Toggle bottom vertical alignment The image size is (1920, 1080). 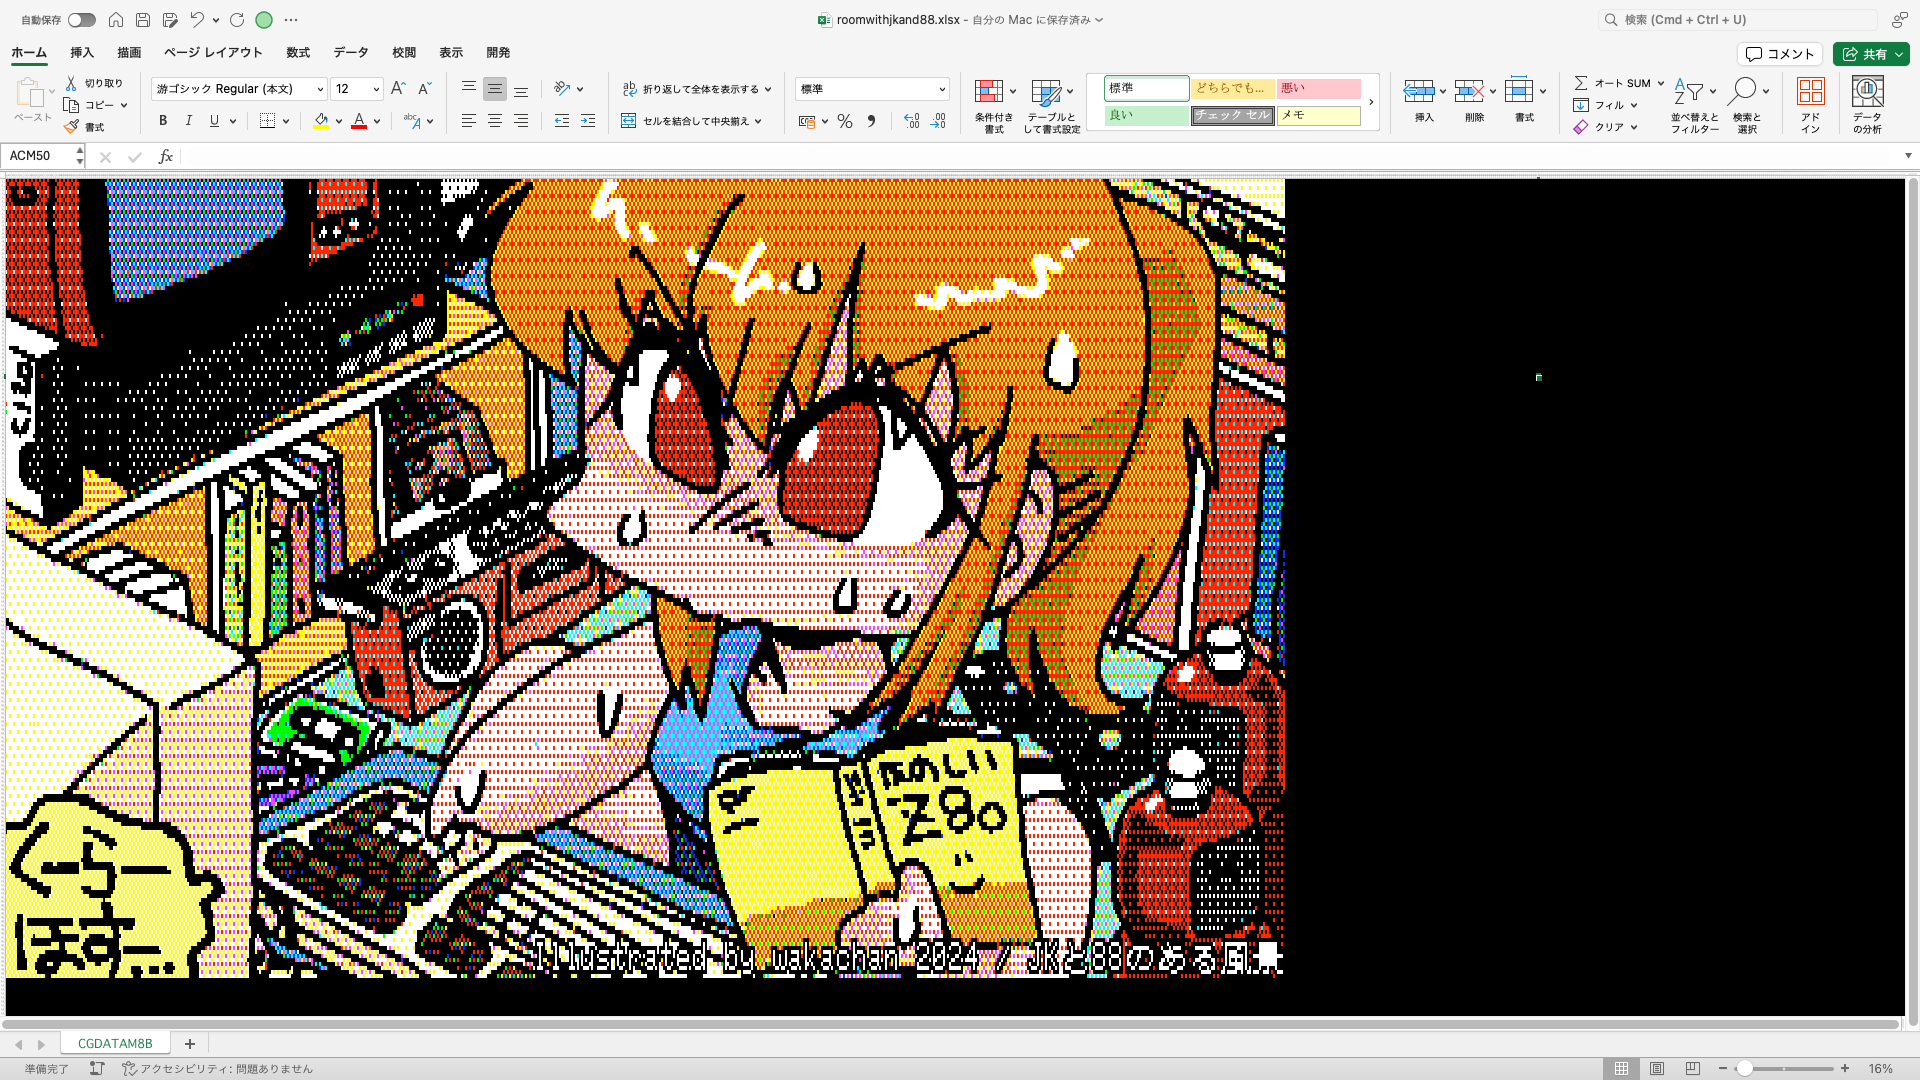click(x=521, y=89)
